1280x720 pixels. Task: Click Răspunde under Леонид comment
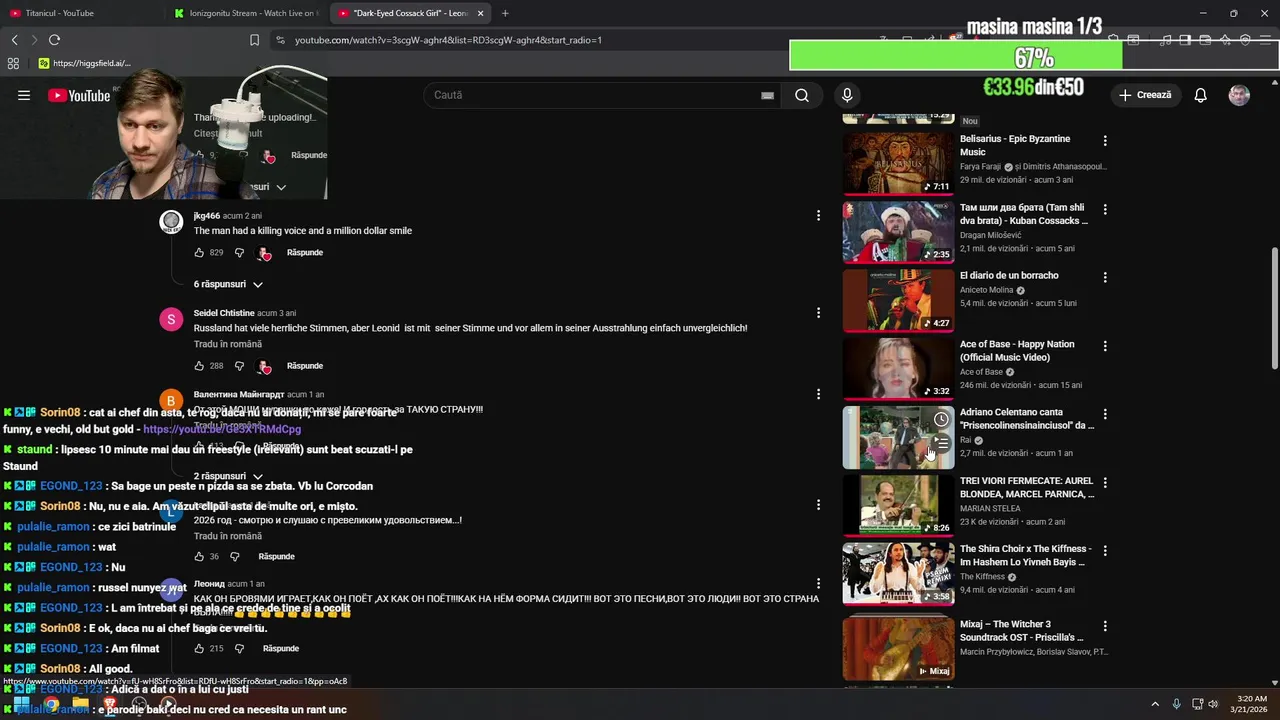pyautogui.click(x=281, y=649)
